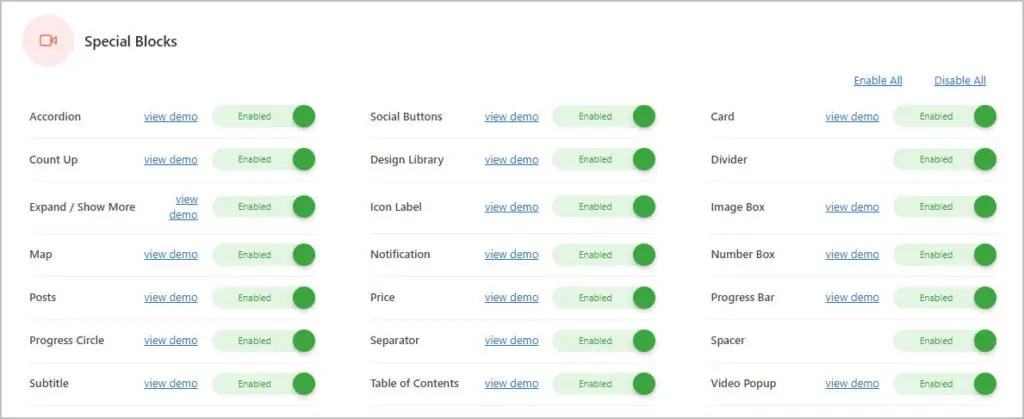The image size is (1024, 419).
Task: Disable the Accordion block toggle
Action: (264, 117)
